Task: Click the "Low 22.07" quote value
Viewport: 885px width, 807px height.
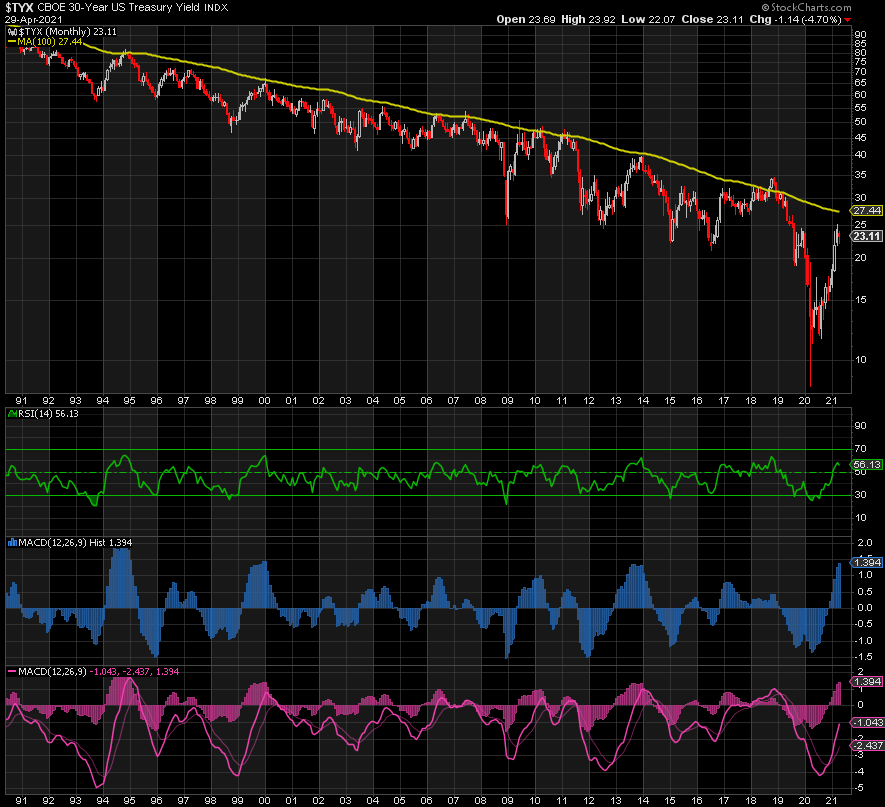Action: click(648, 19)
